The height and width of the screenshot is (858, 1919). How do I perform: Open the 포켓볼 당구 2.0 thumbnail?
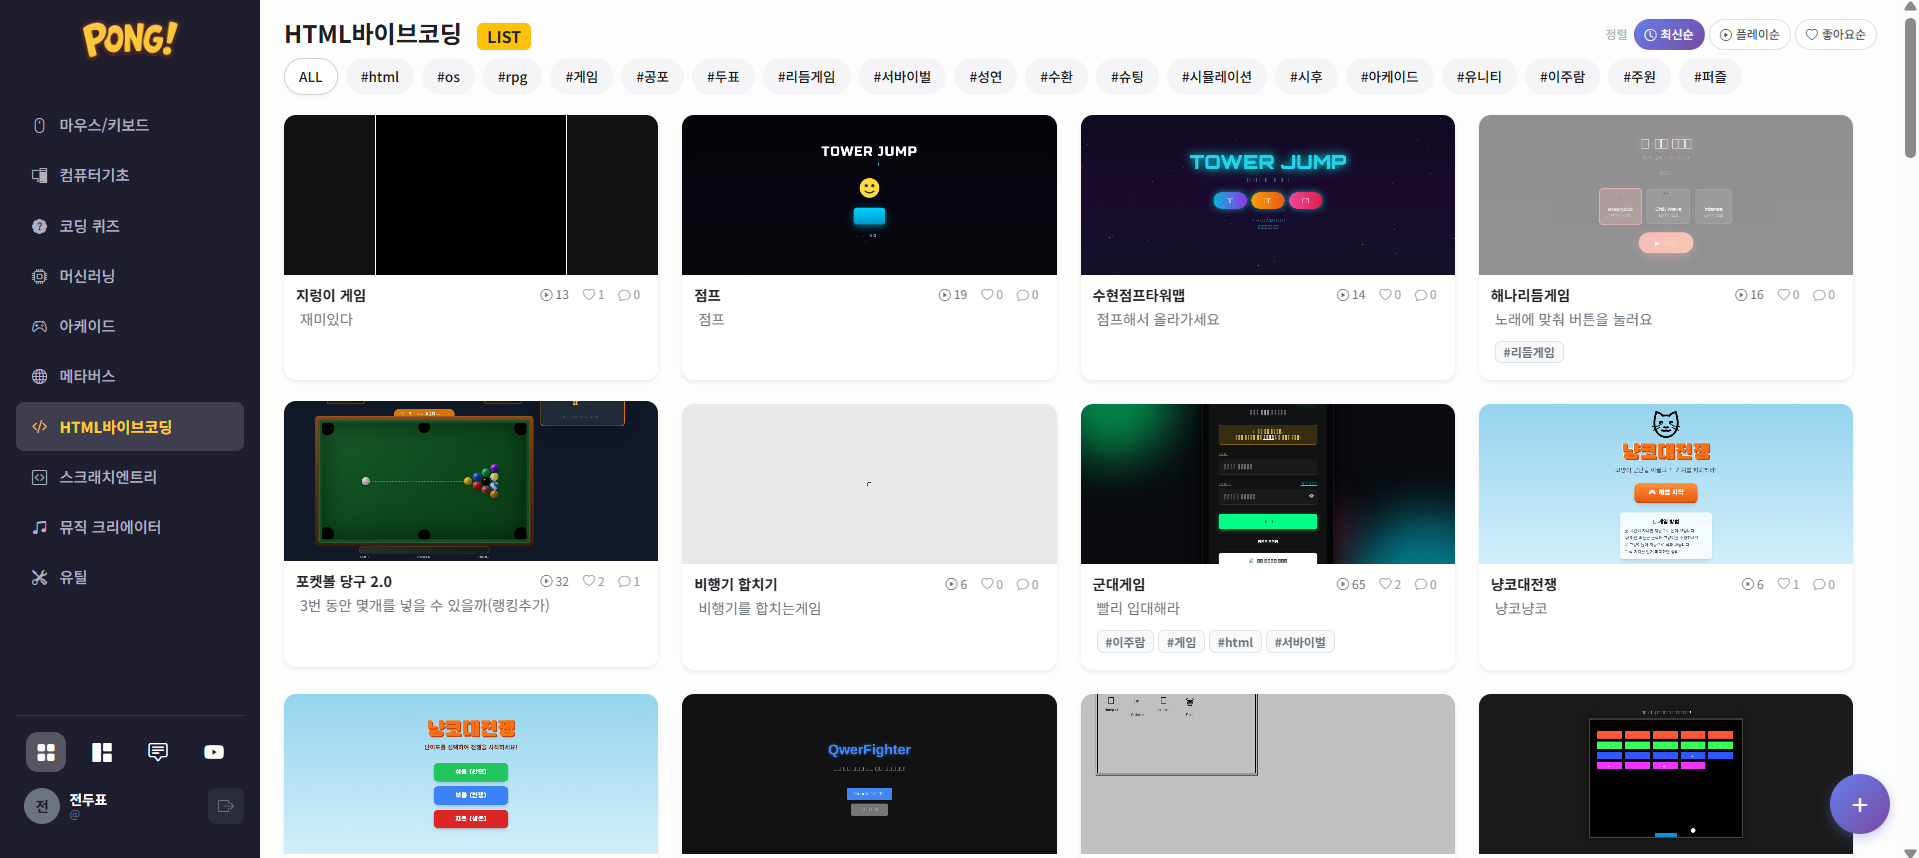(471, 481)
